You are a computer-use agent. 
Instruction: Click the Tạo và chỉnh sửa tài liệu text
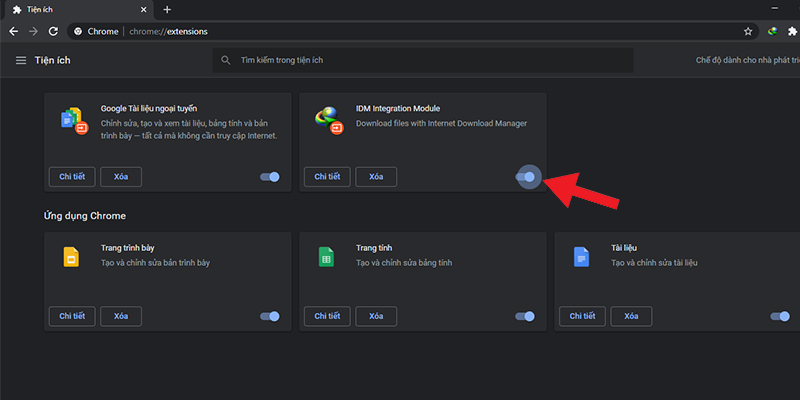coord(655,263)
